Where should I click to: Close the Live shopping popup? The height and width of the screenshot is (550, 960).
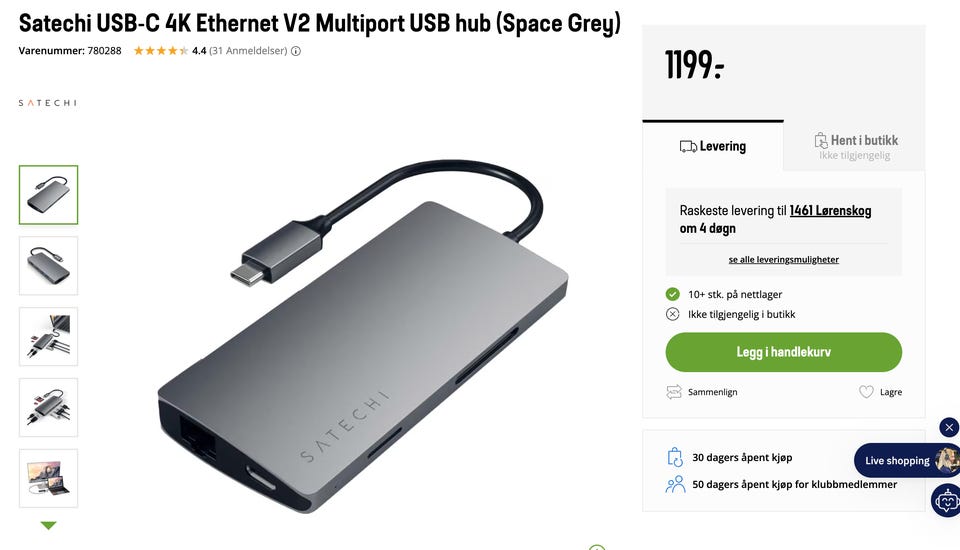[x=949, y=427]
